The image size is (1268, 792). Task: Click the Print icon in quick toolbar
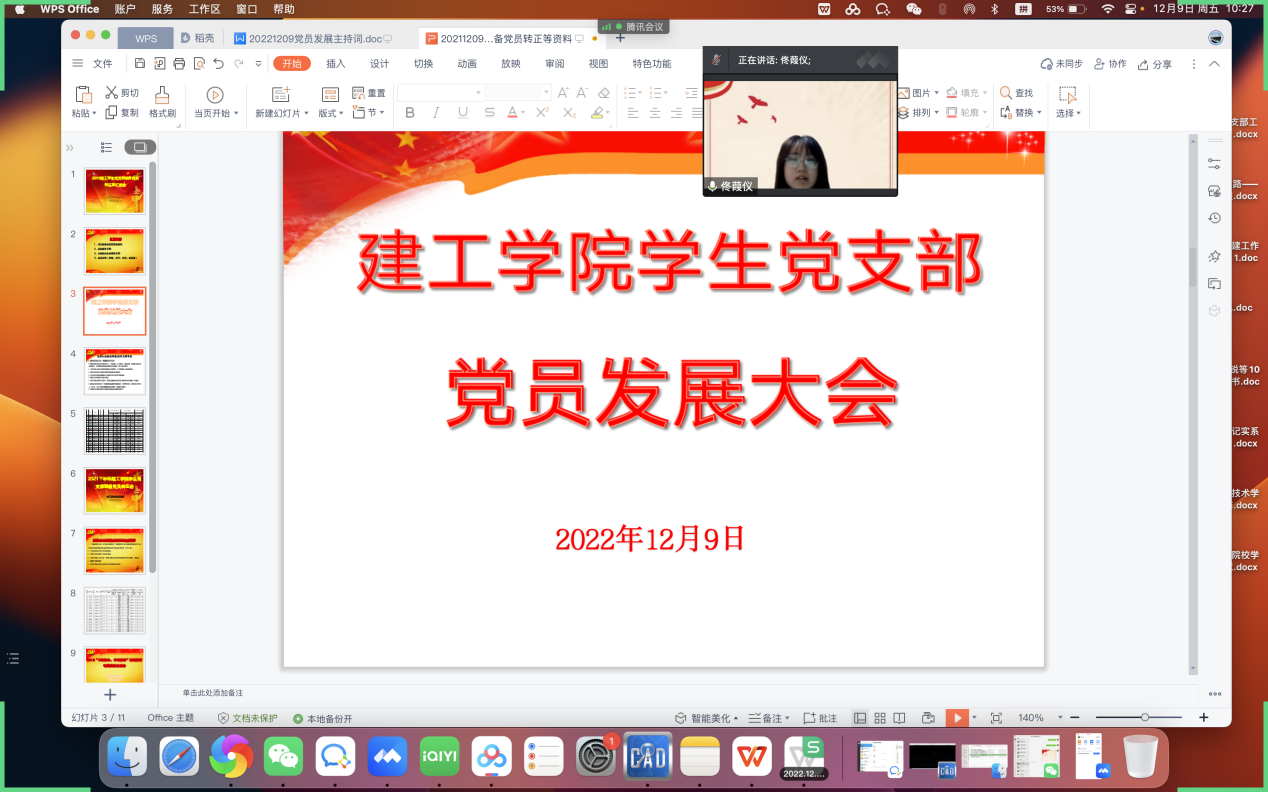[x=179, y=64]
